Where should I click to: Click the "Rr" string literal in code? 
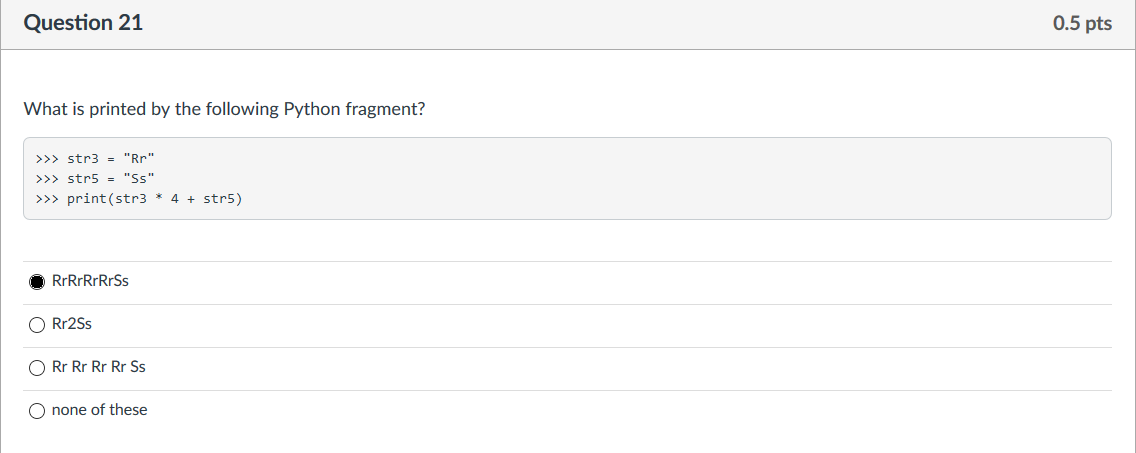pos(139,157)
